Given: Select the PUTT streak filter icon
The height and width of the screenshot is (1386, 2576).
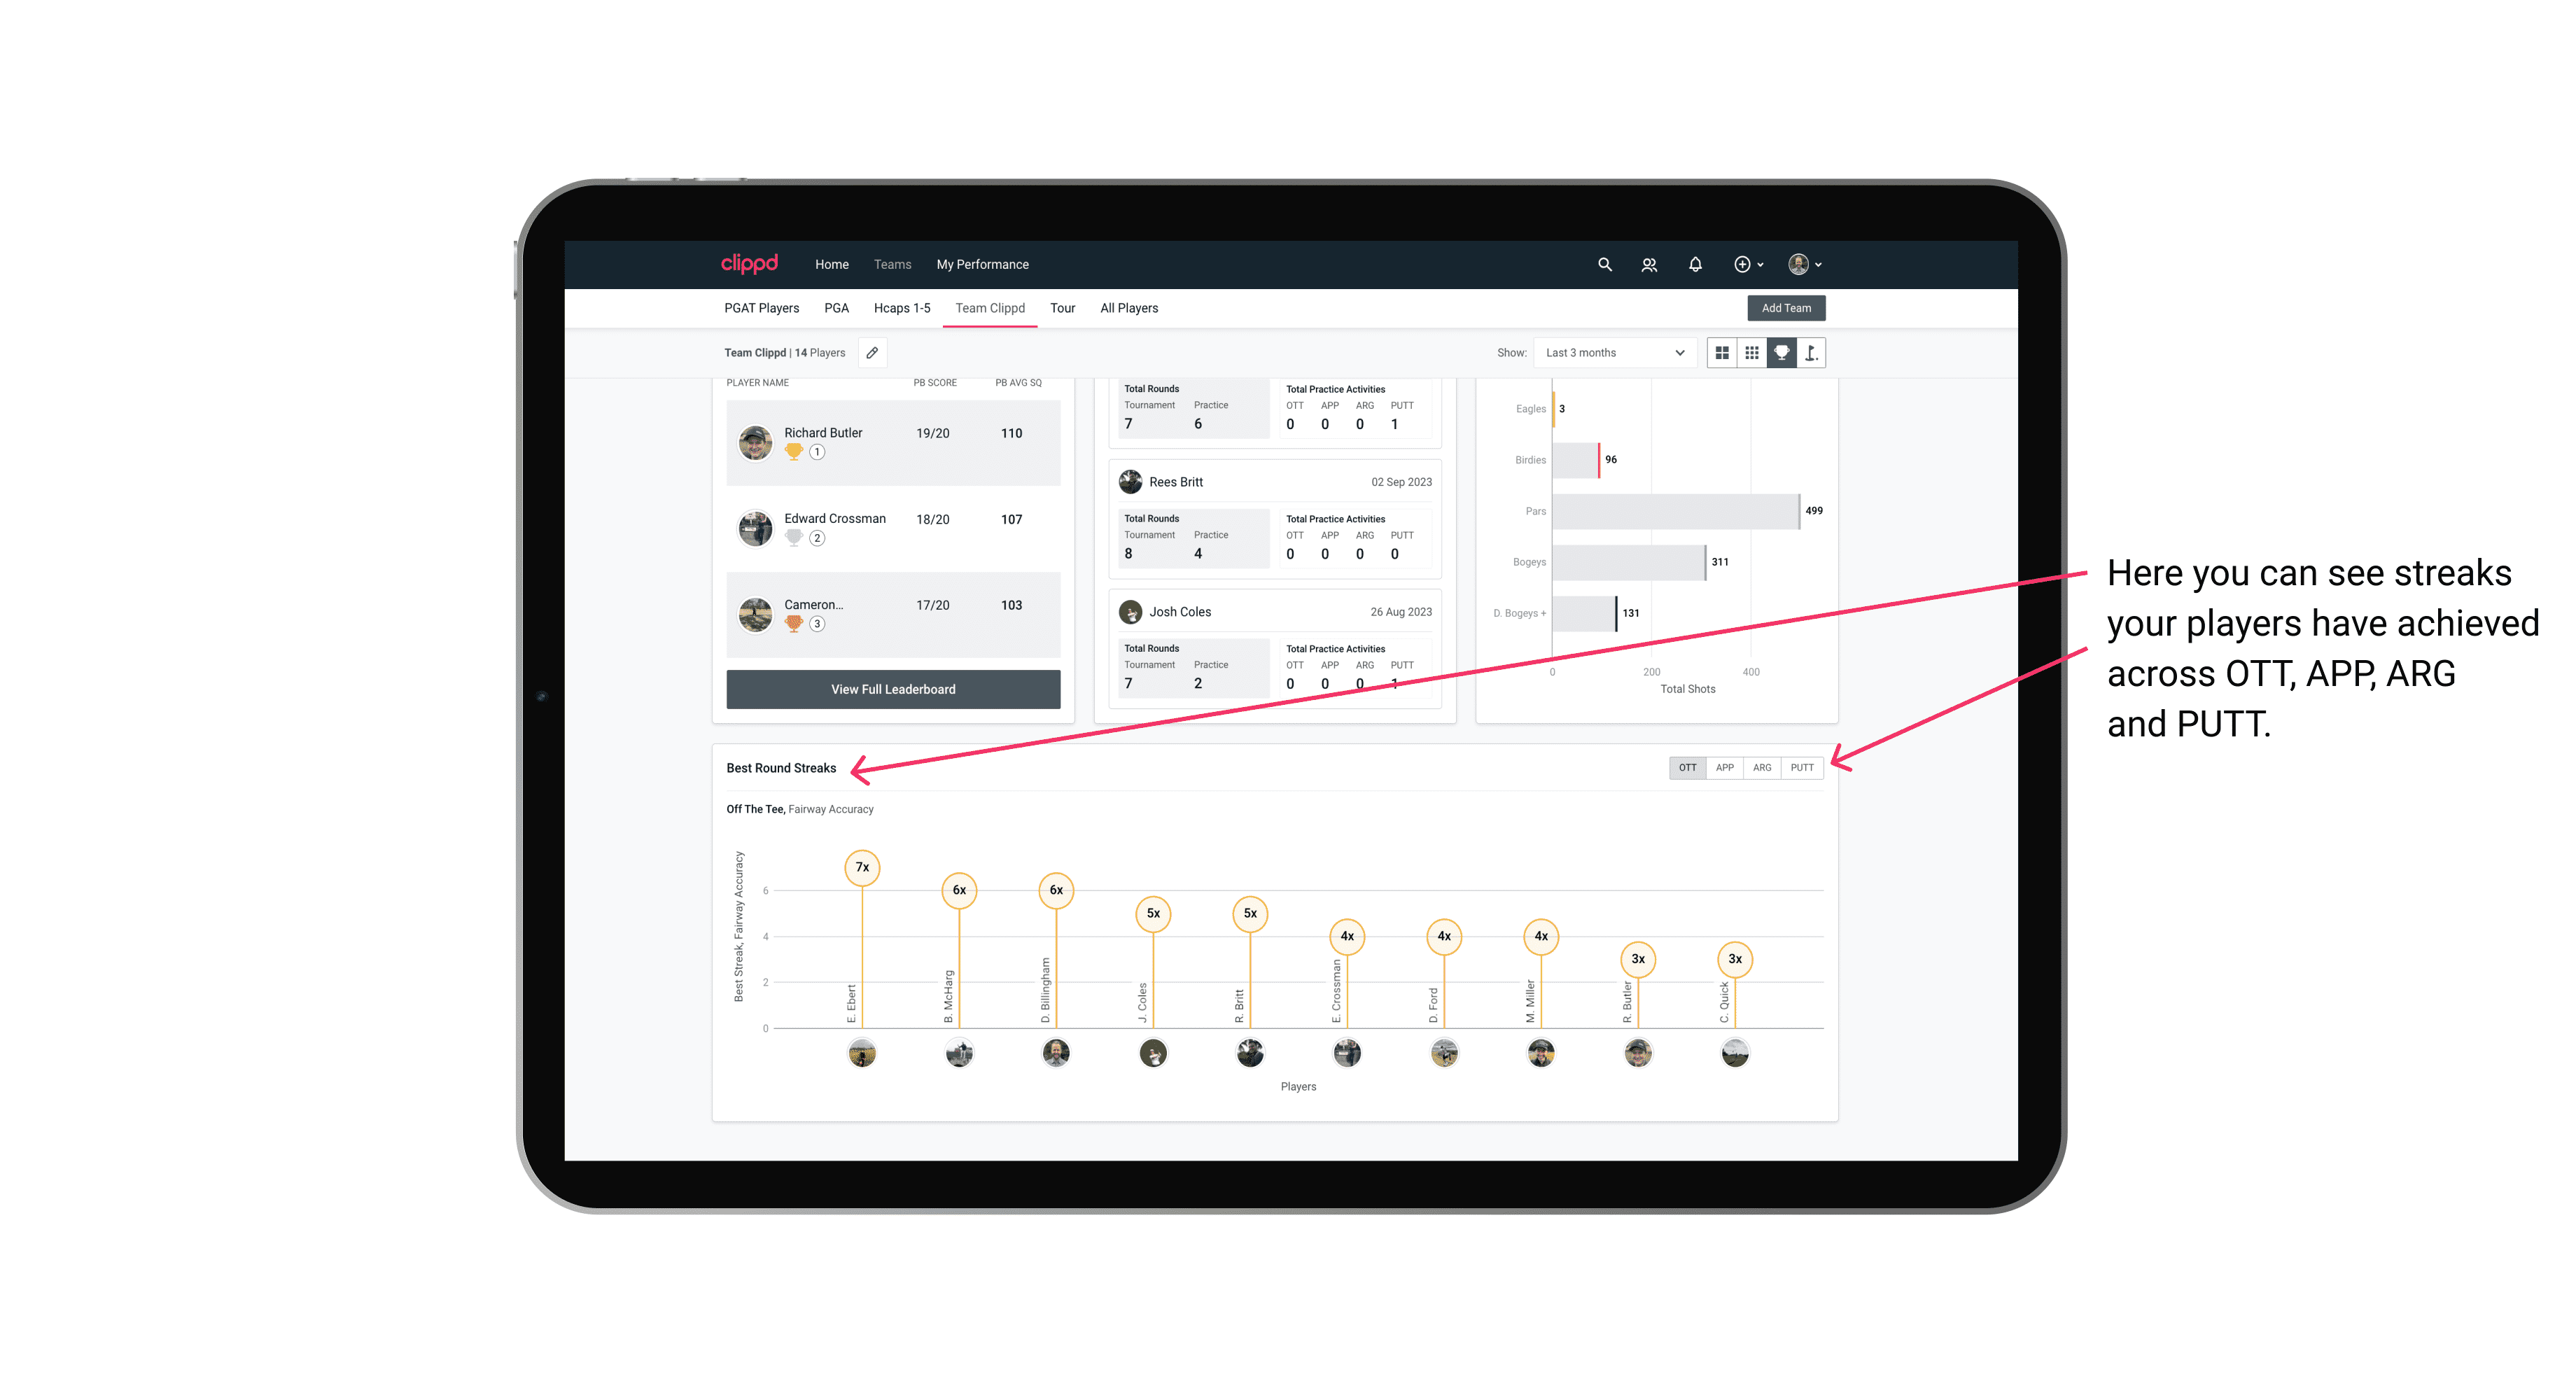Looking at the screenshot, I should (1803, 766).
